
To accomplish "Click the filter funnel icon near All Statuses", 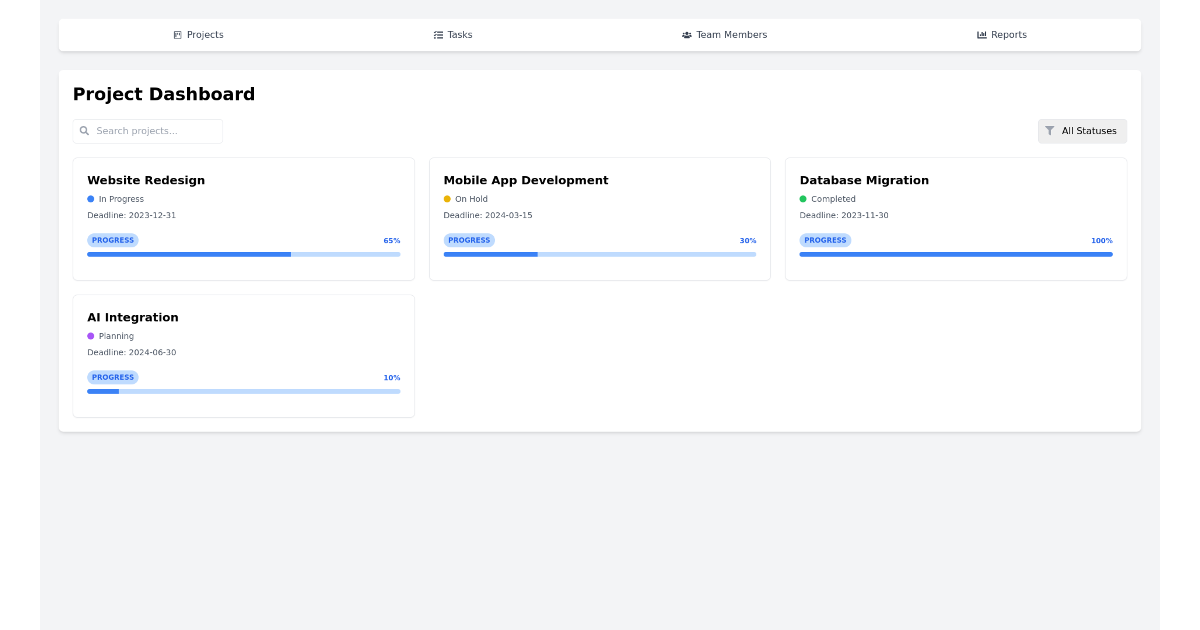I will 1049,131.
